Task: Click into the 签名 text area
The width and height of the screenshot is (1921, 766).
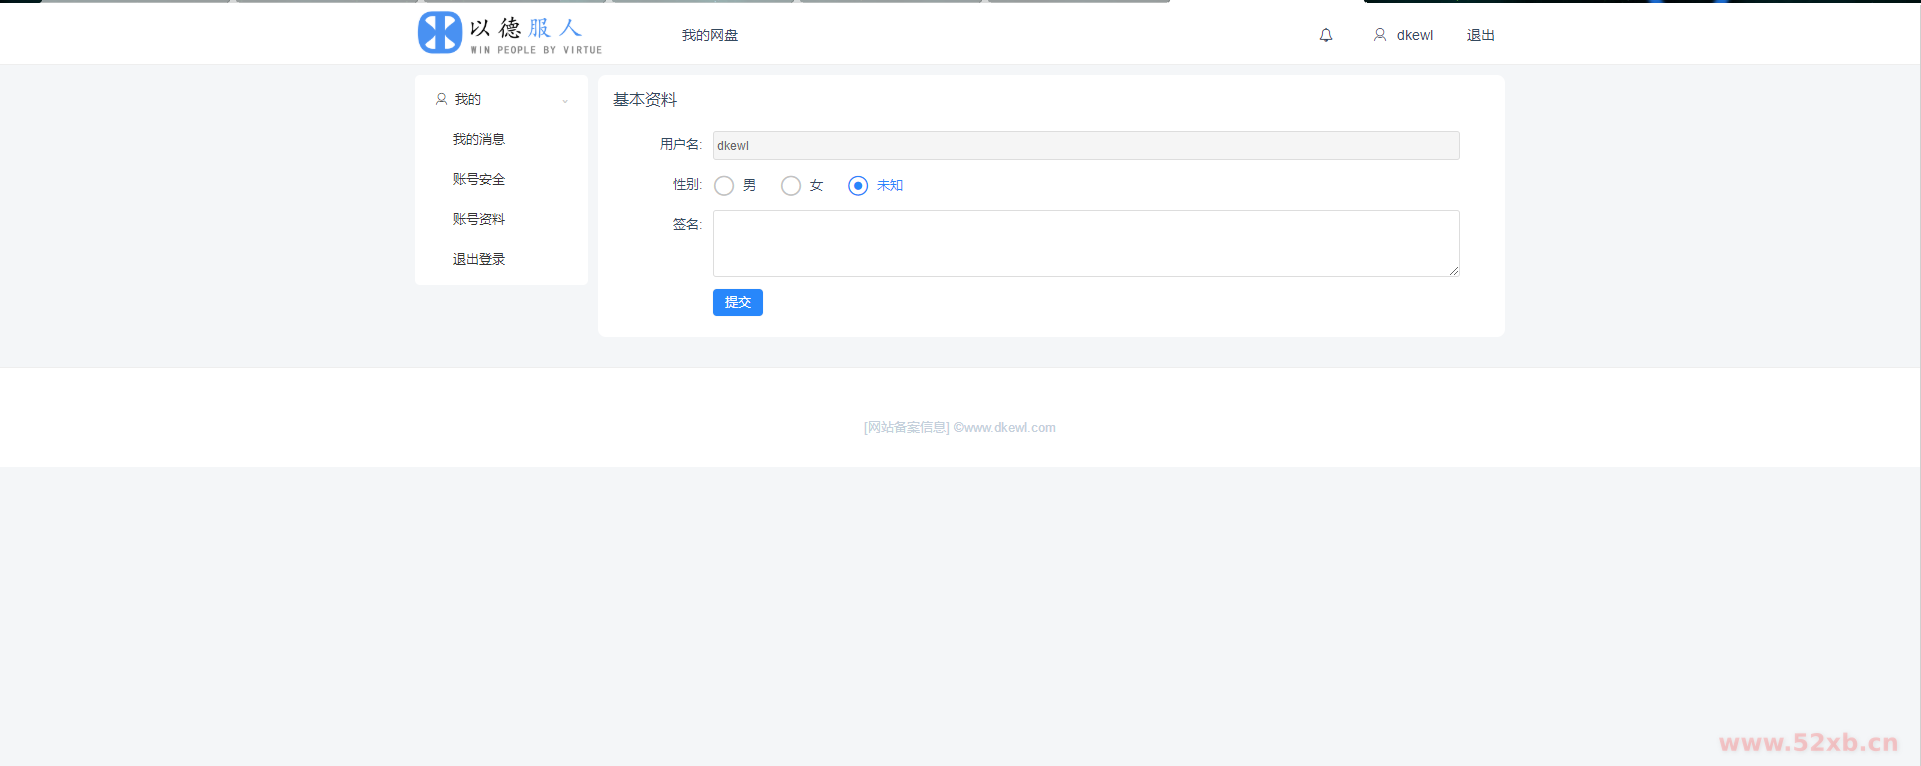Action: point(1085,243)
